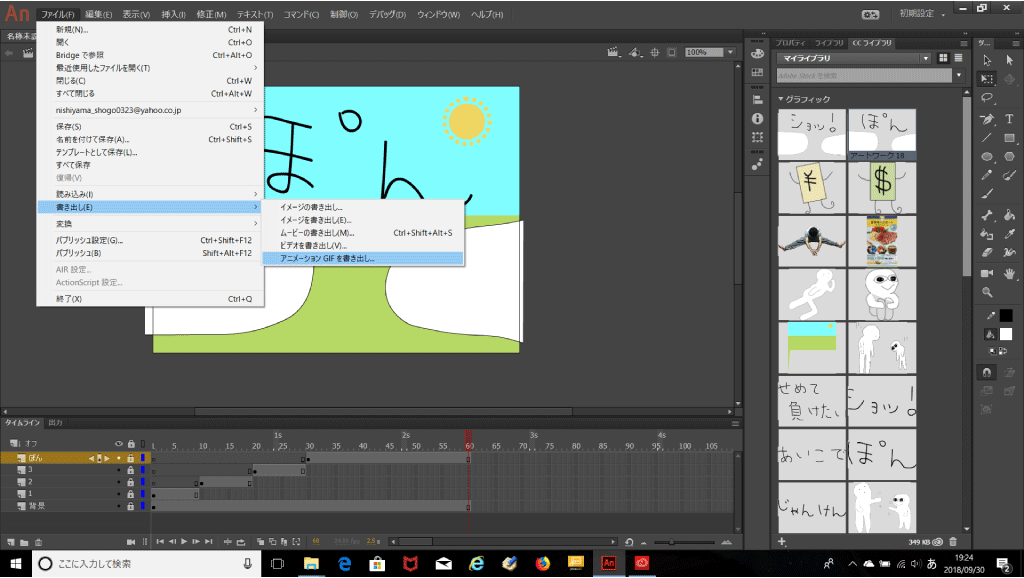
Task: Click the black stroke color swatch
Action: click(x=1006, y=315)
